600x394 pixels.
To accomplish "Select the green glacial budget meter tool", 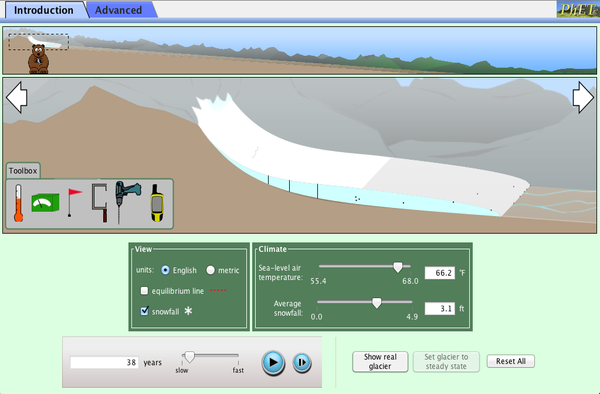I will [x=45, y=203].
